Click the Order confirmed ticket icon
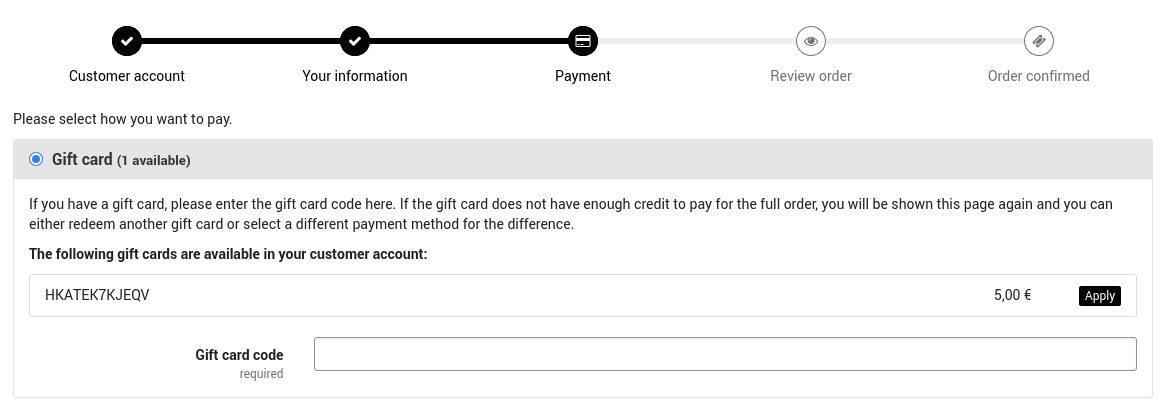Viewport: 1165px width, 409px height. 1039,42
